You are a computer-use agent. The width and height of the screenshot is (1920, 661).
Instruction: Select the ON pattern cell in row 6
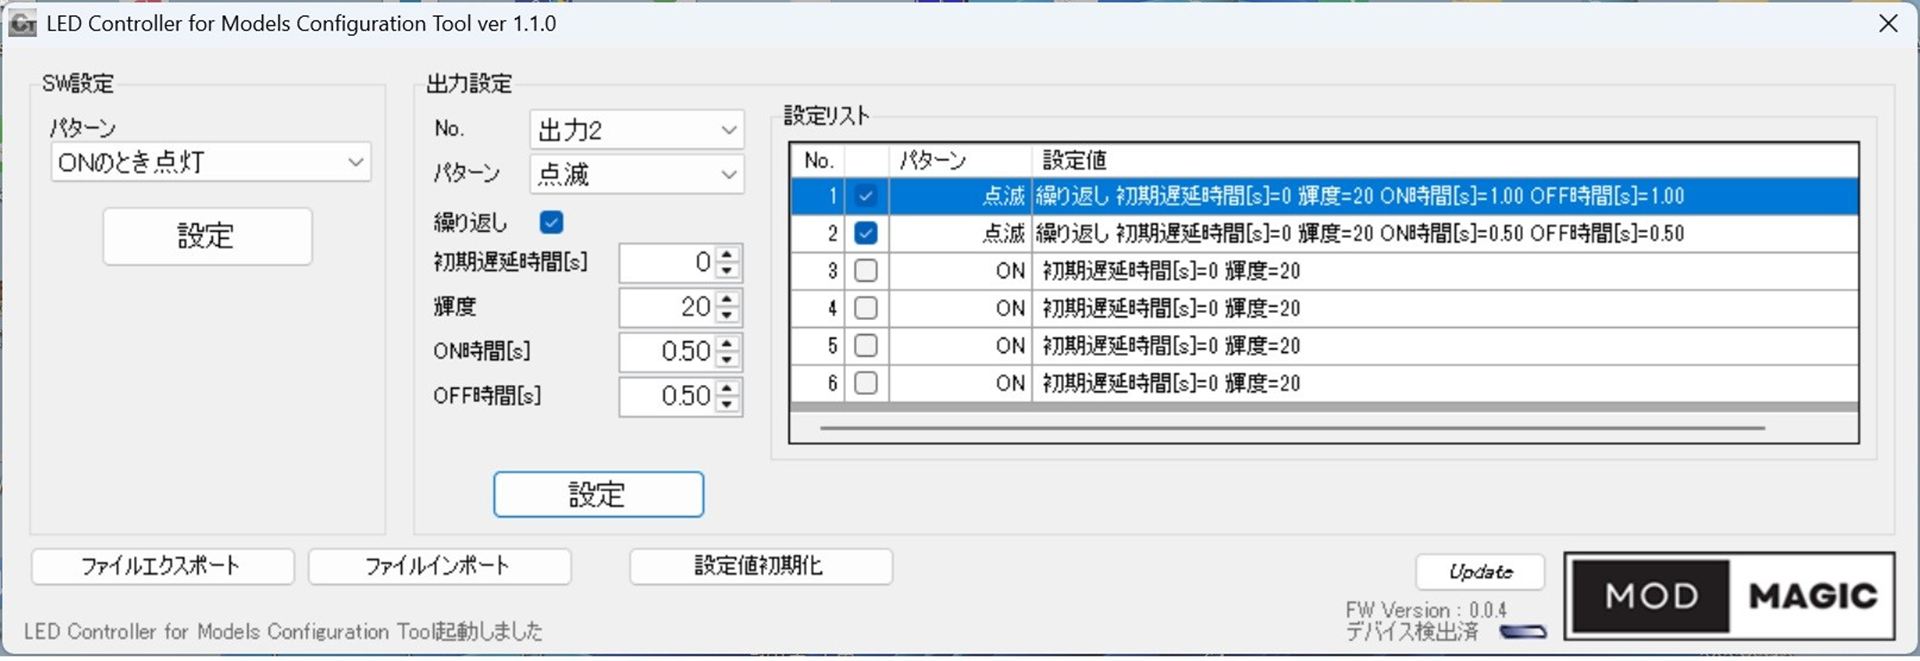960,383
